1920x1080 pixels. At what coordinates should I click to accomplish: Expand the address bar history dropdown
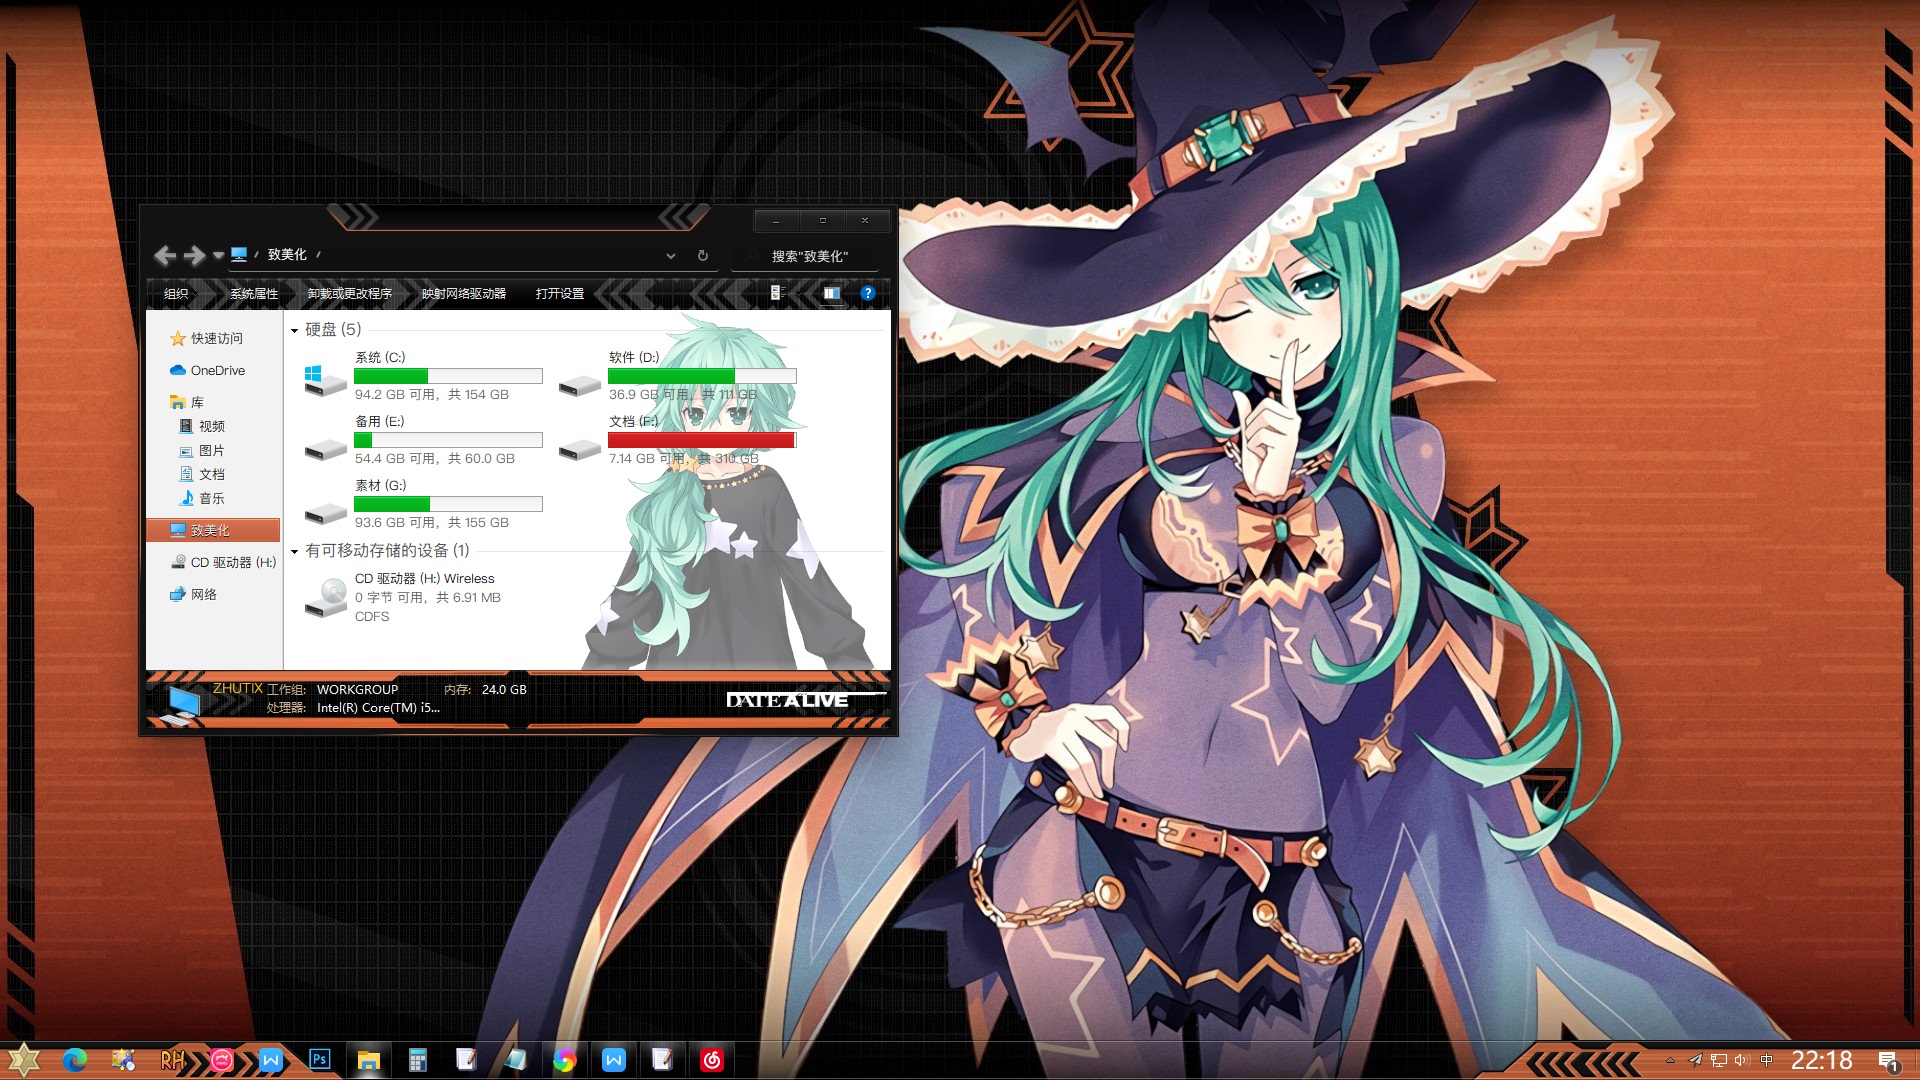tap(671, 256)
